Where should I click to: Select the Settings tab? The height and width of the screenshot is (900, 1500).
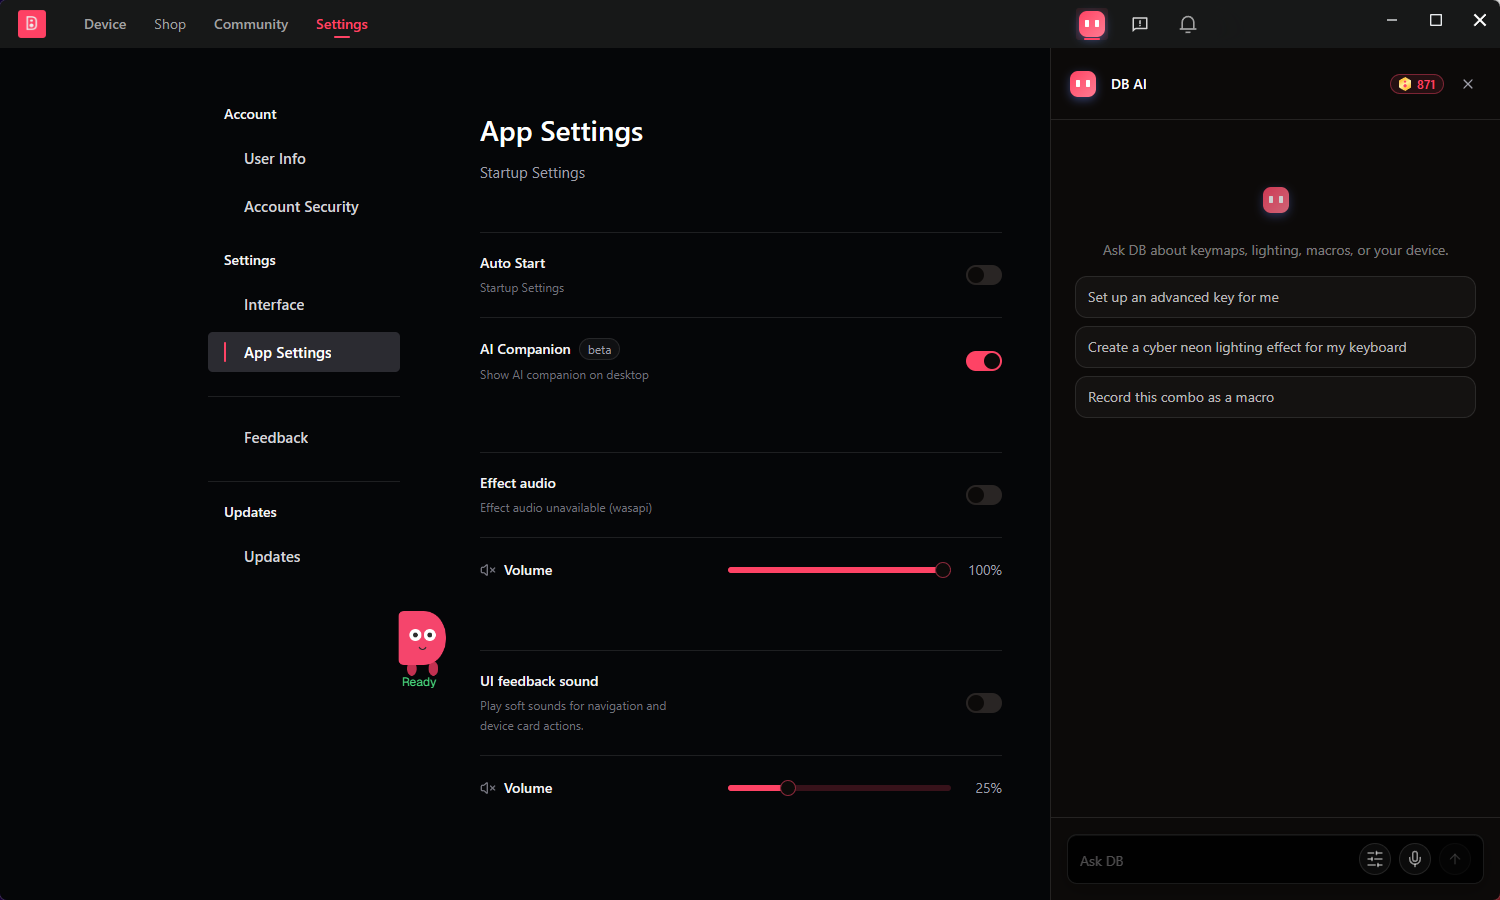point(342,24)
